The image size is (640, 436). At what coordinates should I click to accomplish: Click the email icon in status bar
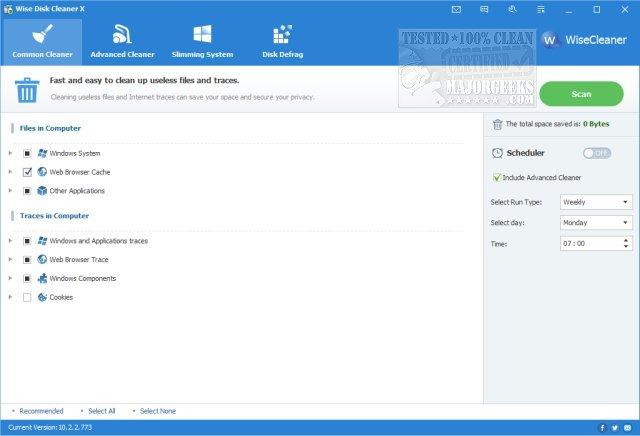click(x=628, y=427)
